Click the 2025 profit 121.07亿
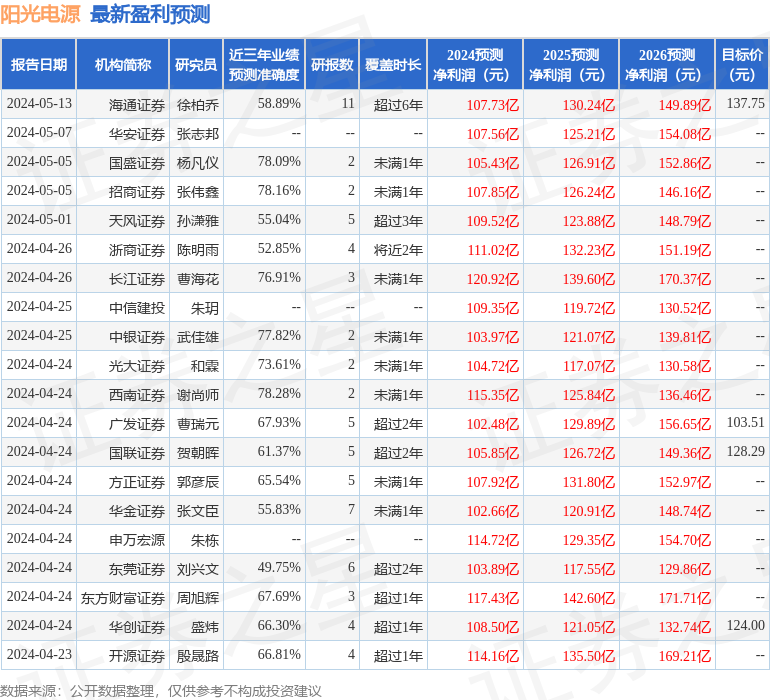This screenshot has height=700, width=770. pyautogui.click(x=589, y=336)
